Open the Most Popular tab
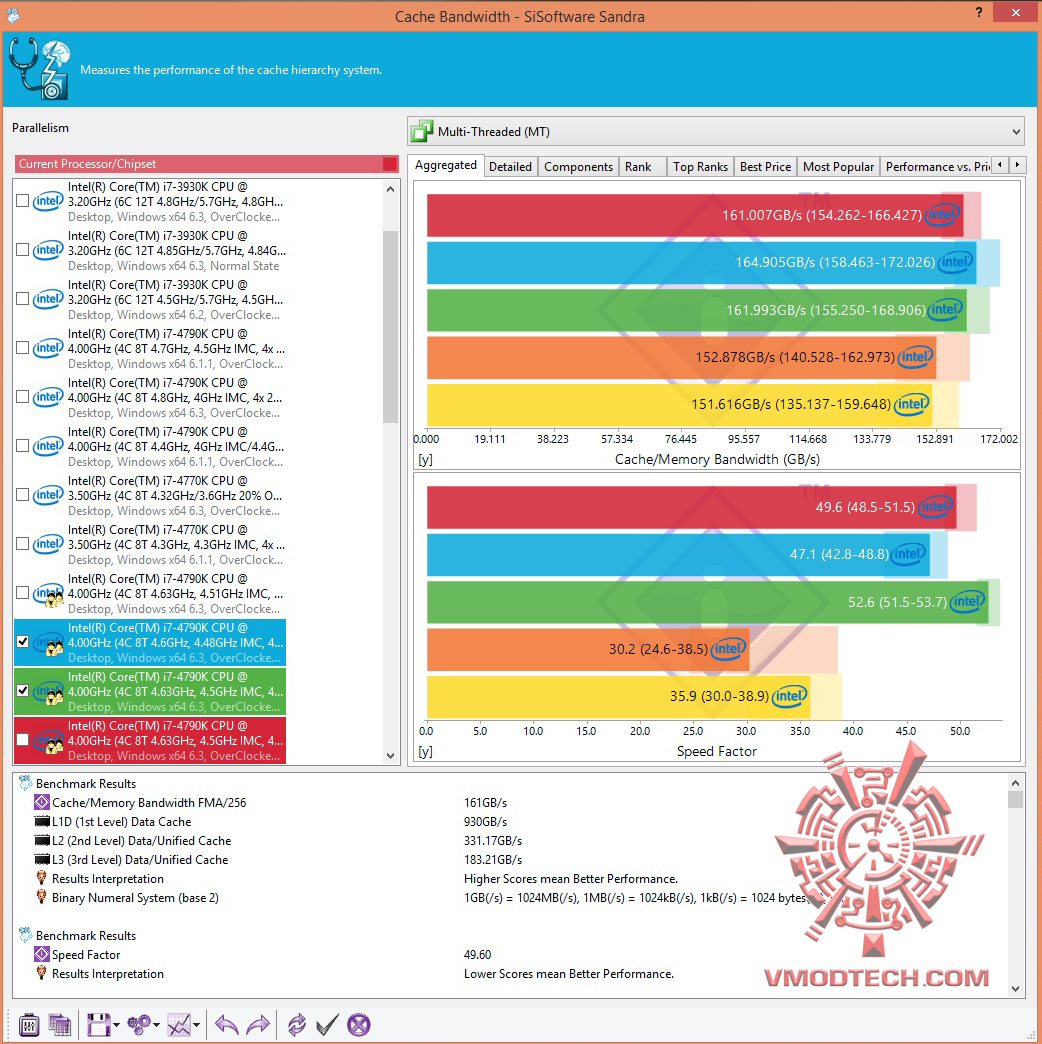The width and height of the screenshot is (1042, 1044). [x=838, y=166]
